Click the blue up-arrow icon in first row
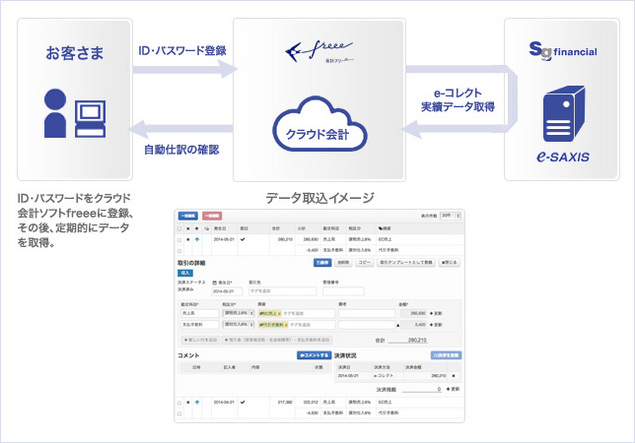This screenshot has height=443, width=635. [x=198, y=240]
